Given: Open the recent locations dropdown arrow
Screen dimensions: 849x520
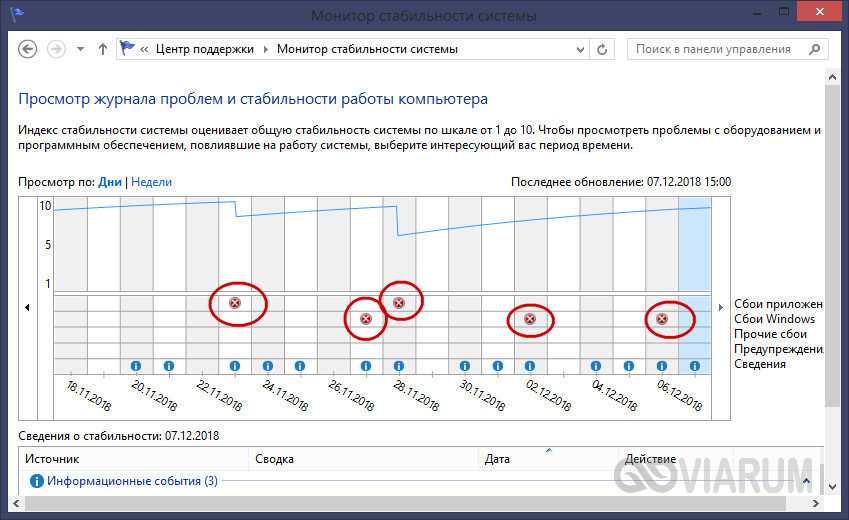Looking at the screenshot, I should click(x=80, y=49).
